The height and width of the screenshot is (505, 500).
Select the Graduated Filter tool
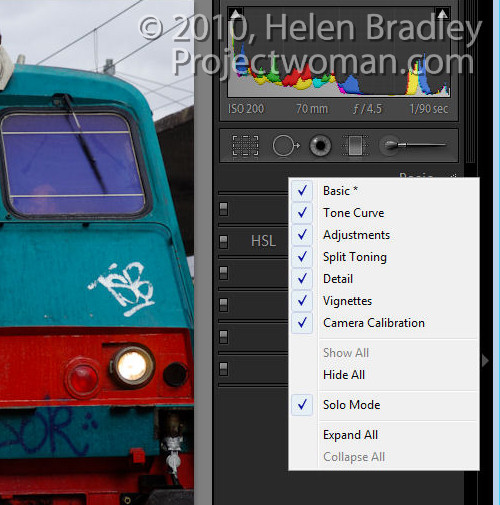coord(355,145)
